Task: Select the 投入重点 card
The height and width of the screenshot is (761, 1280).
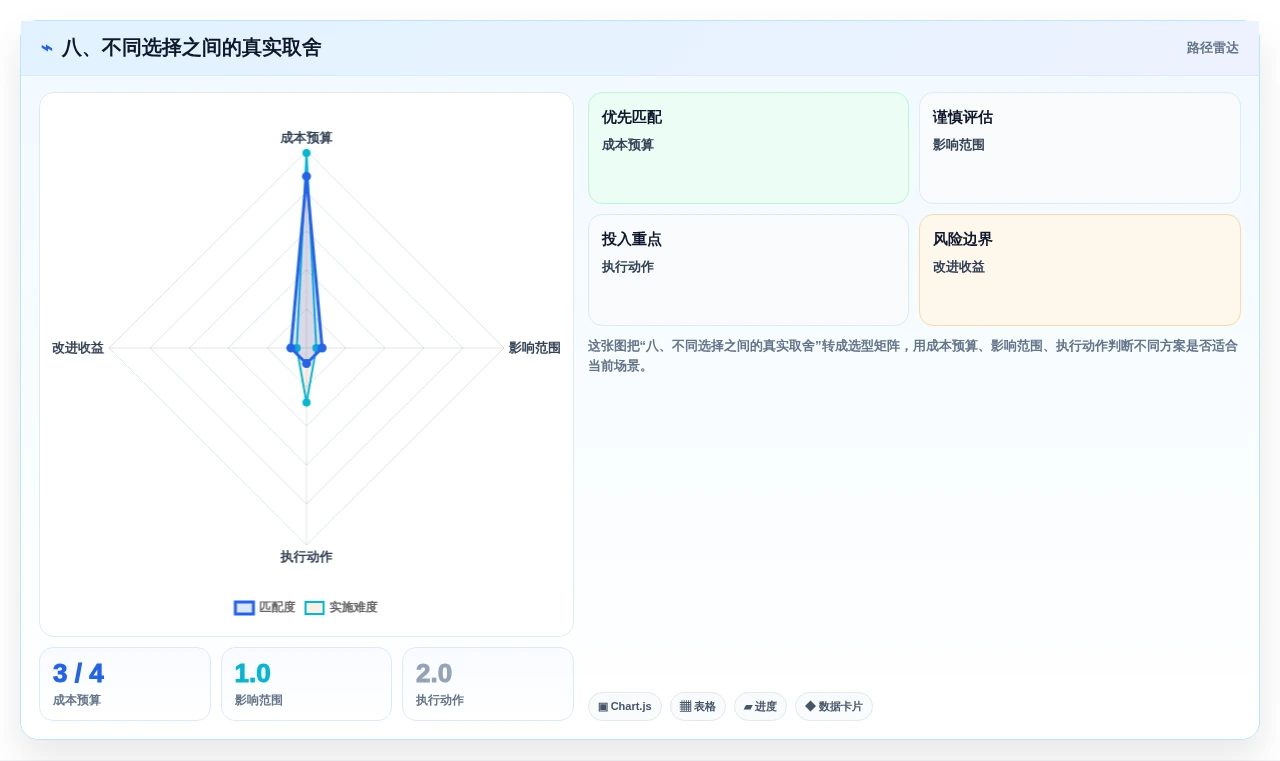Action: tap(748, 270)
